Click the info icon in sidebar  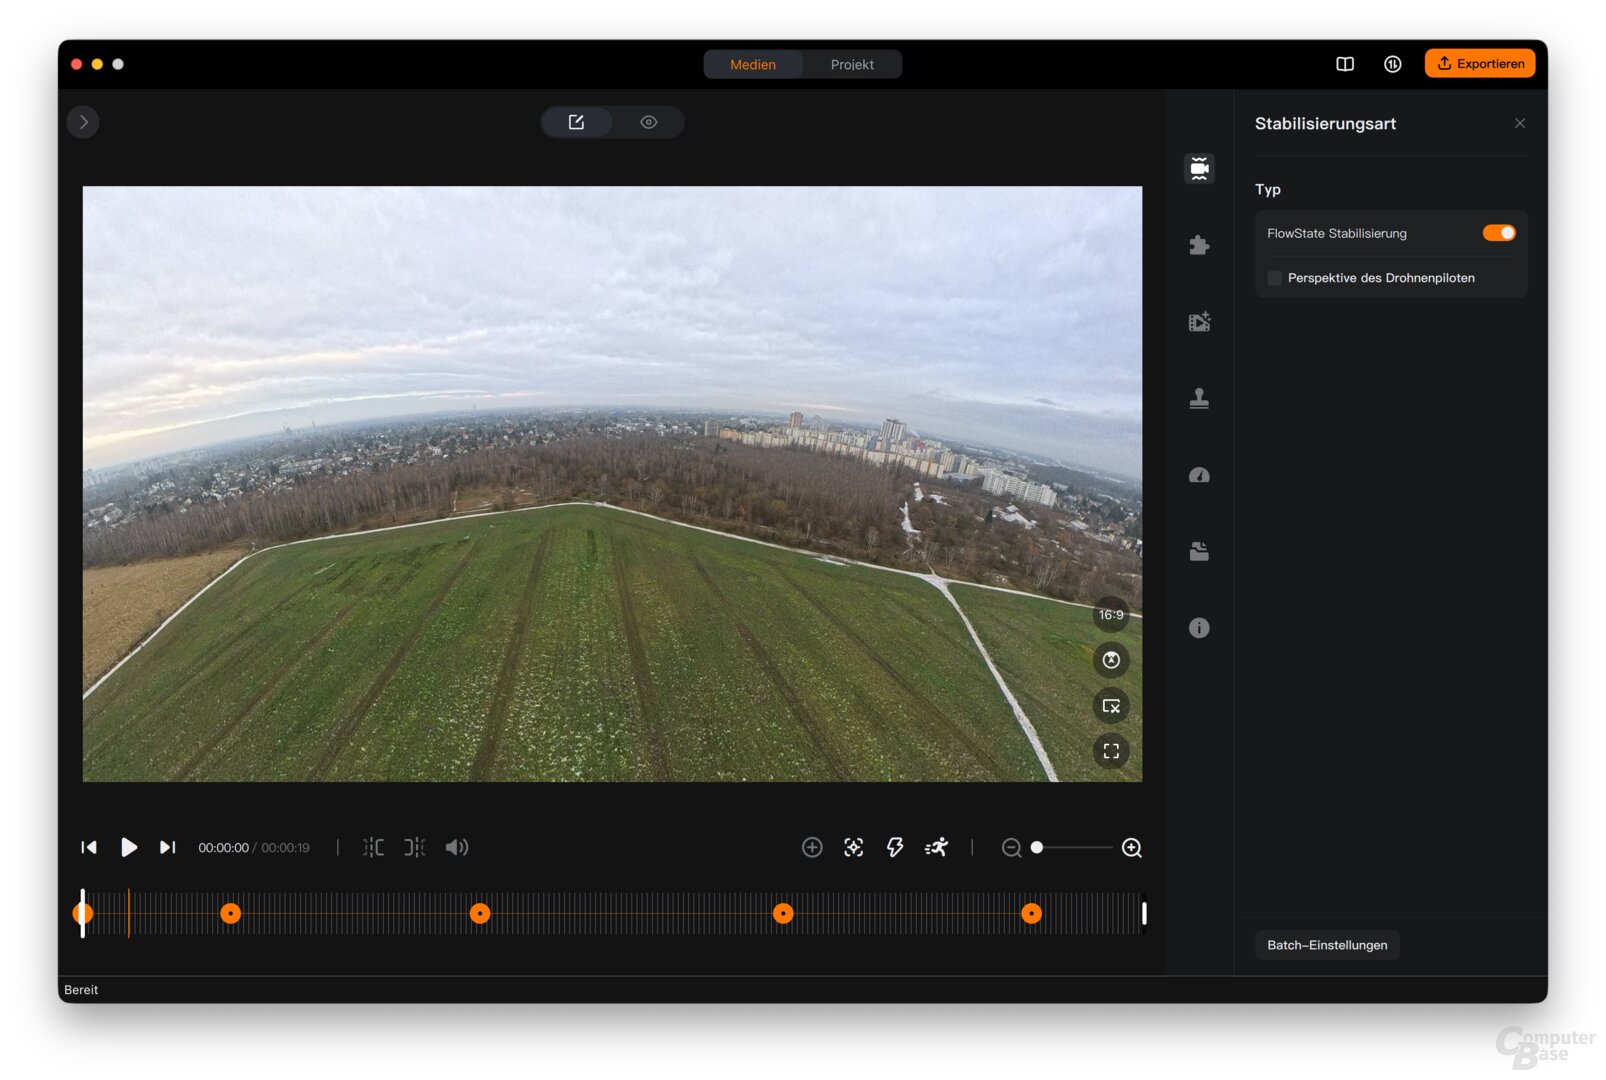[x=1198, y=628]
